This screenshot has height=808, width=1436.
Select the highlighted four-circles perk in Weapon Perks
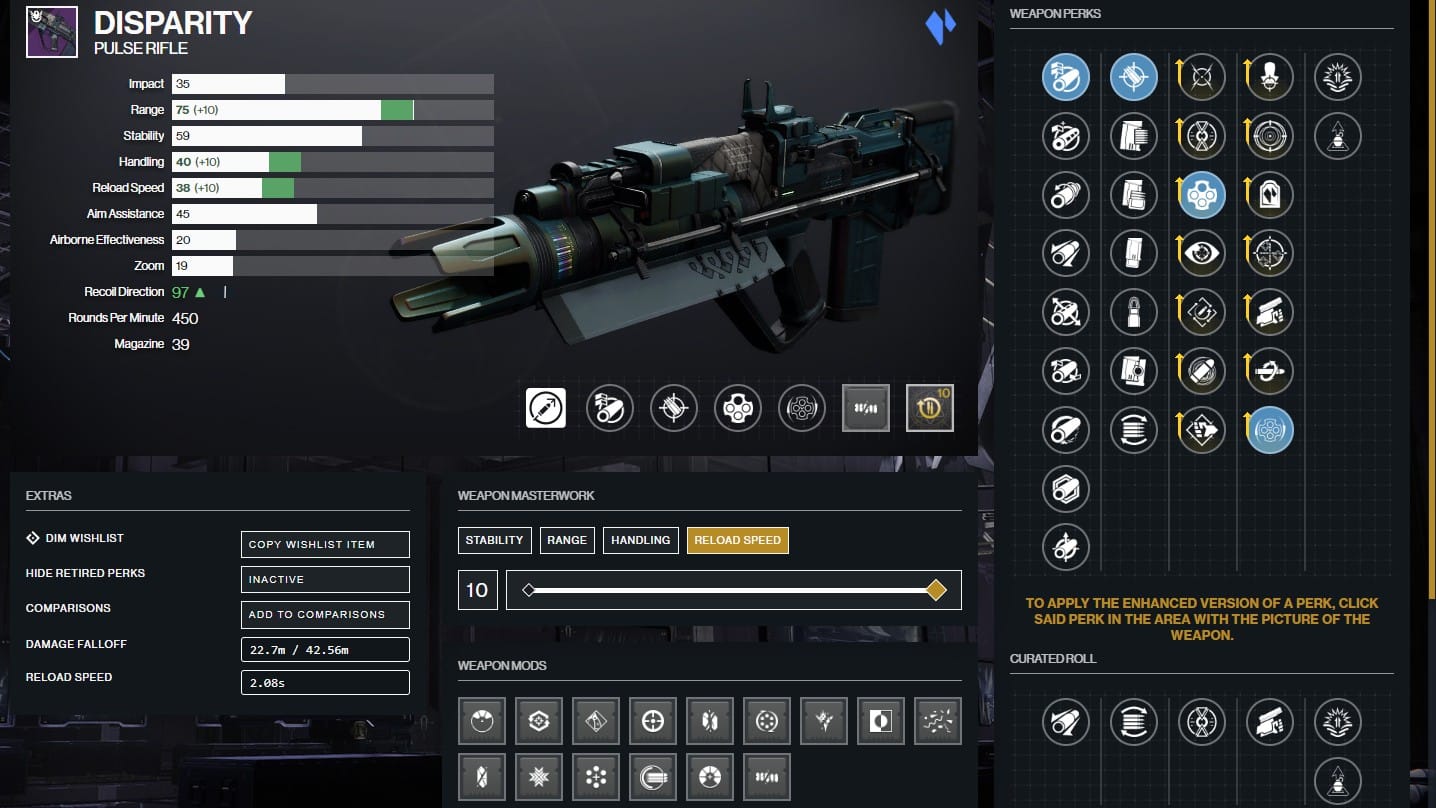(1202, 195)
